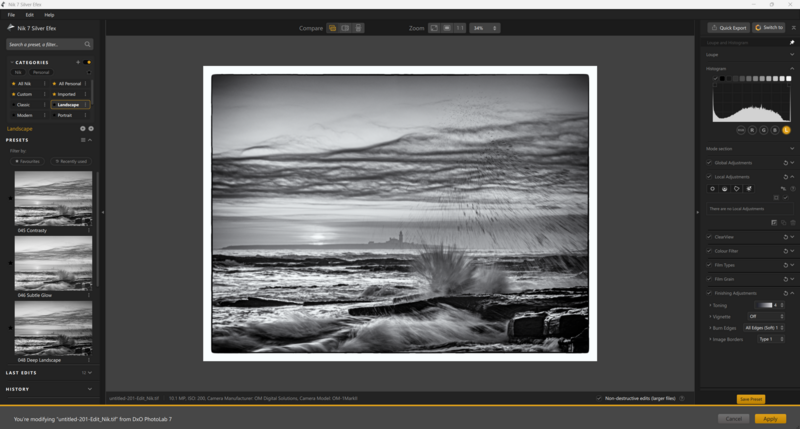This screenshot has width=800, height=429.
Task: Add a polygon local adjustment tool
Action: coord(737,189)
